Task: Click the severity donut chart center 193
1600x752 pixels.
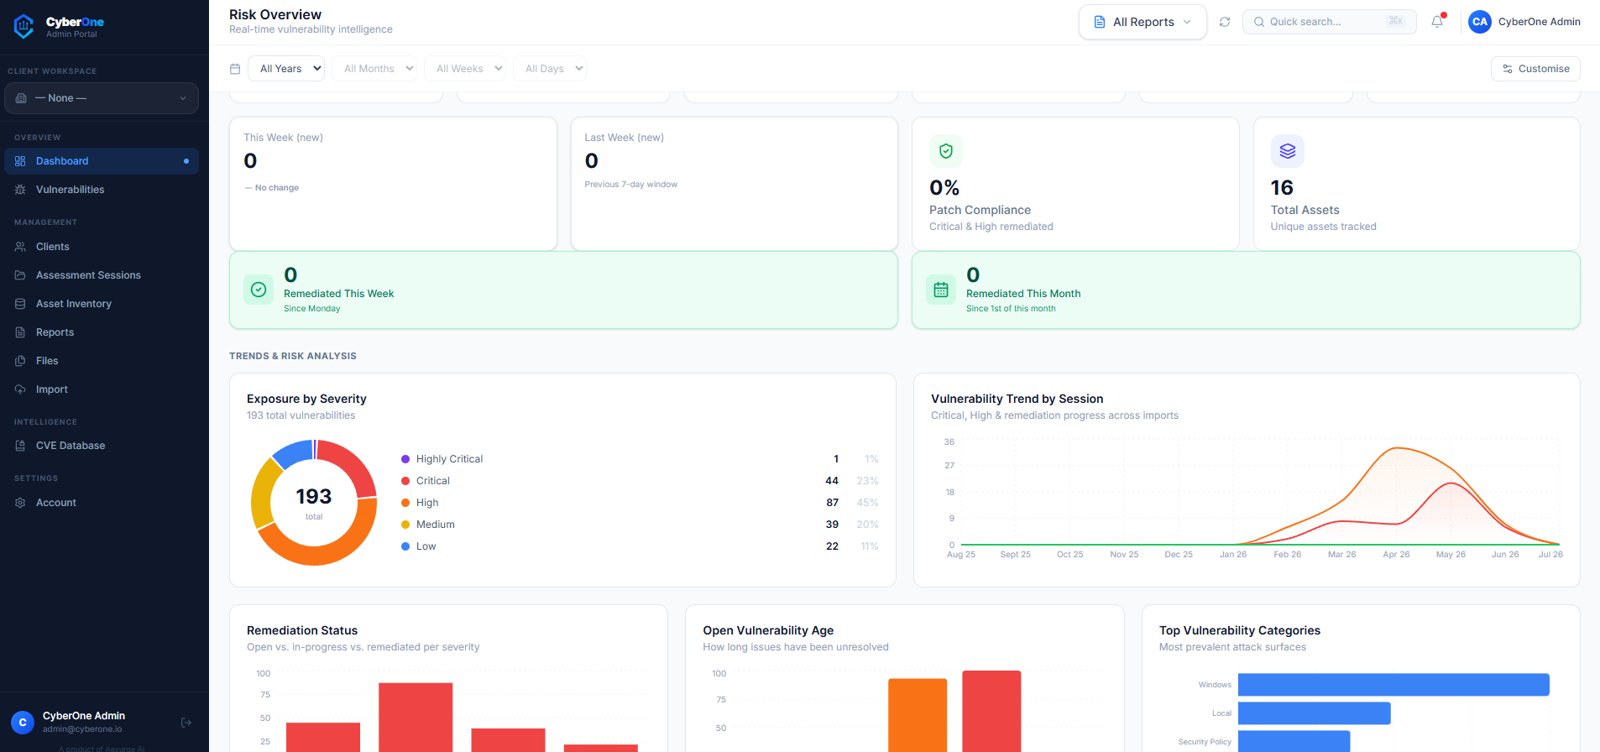Action: 313,497
